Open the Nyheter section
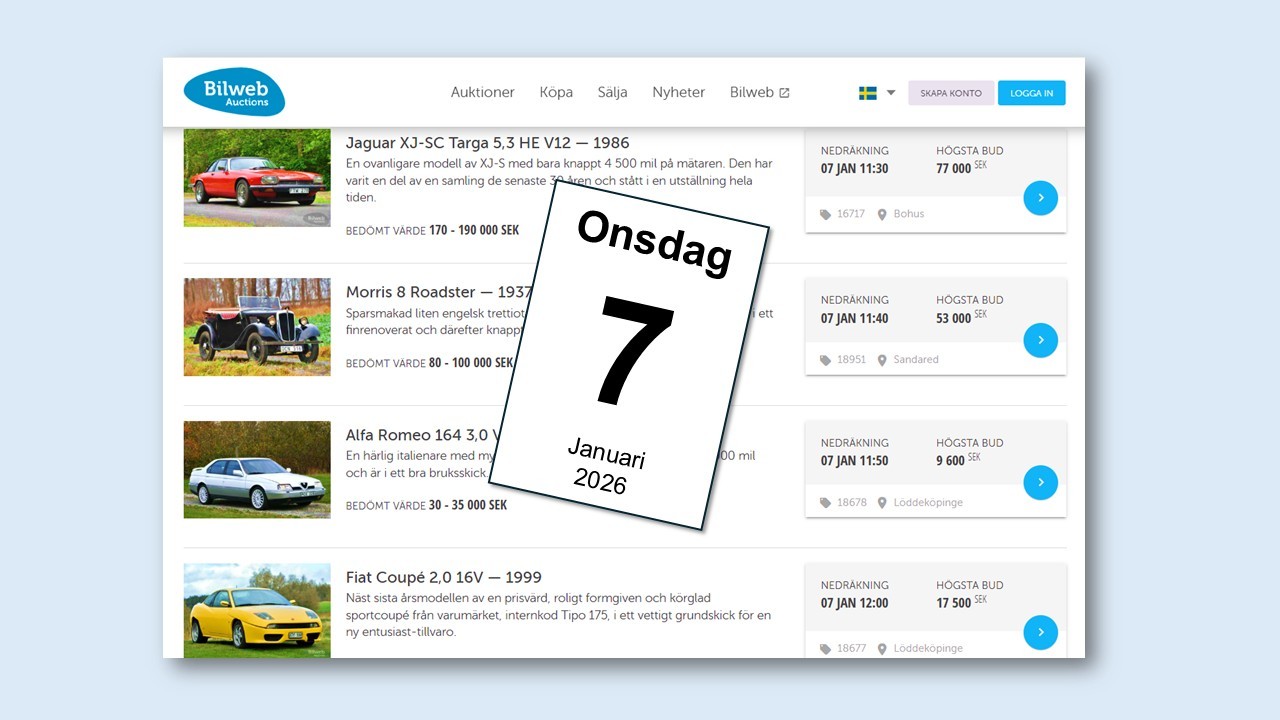The height and width of the screenshot is (720, 1280). (x=678, y=92)
